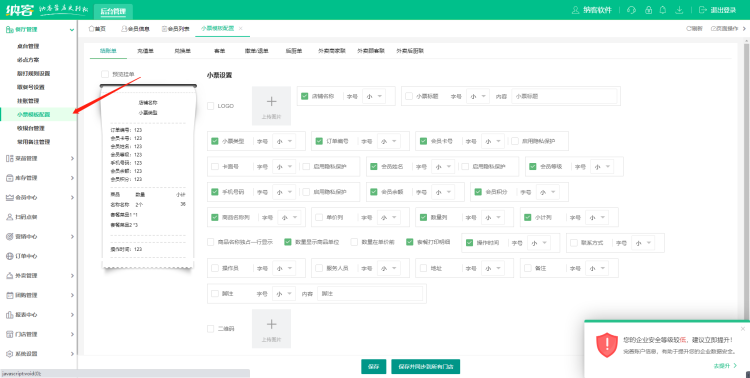Toggle the LOGO checkbox
The width and height of the screenshot is (750, 378).
210,106
